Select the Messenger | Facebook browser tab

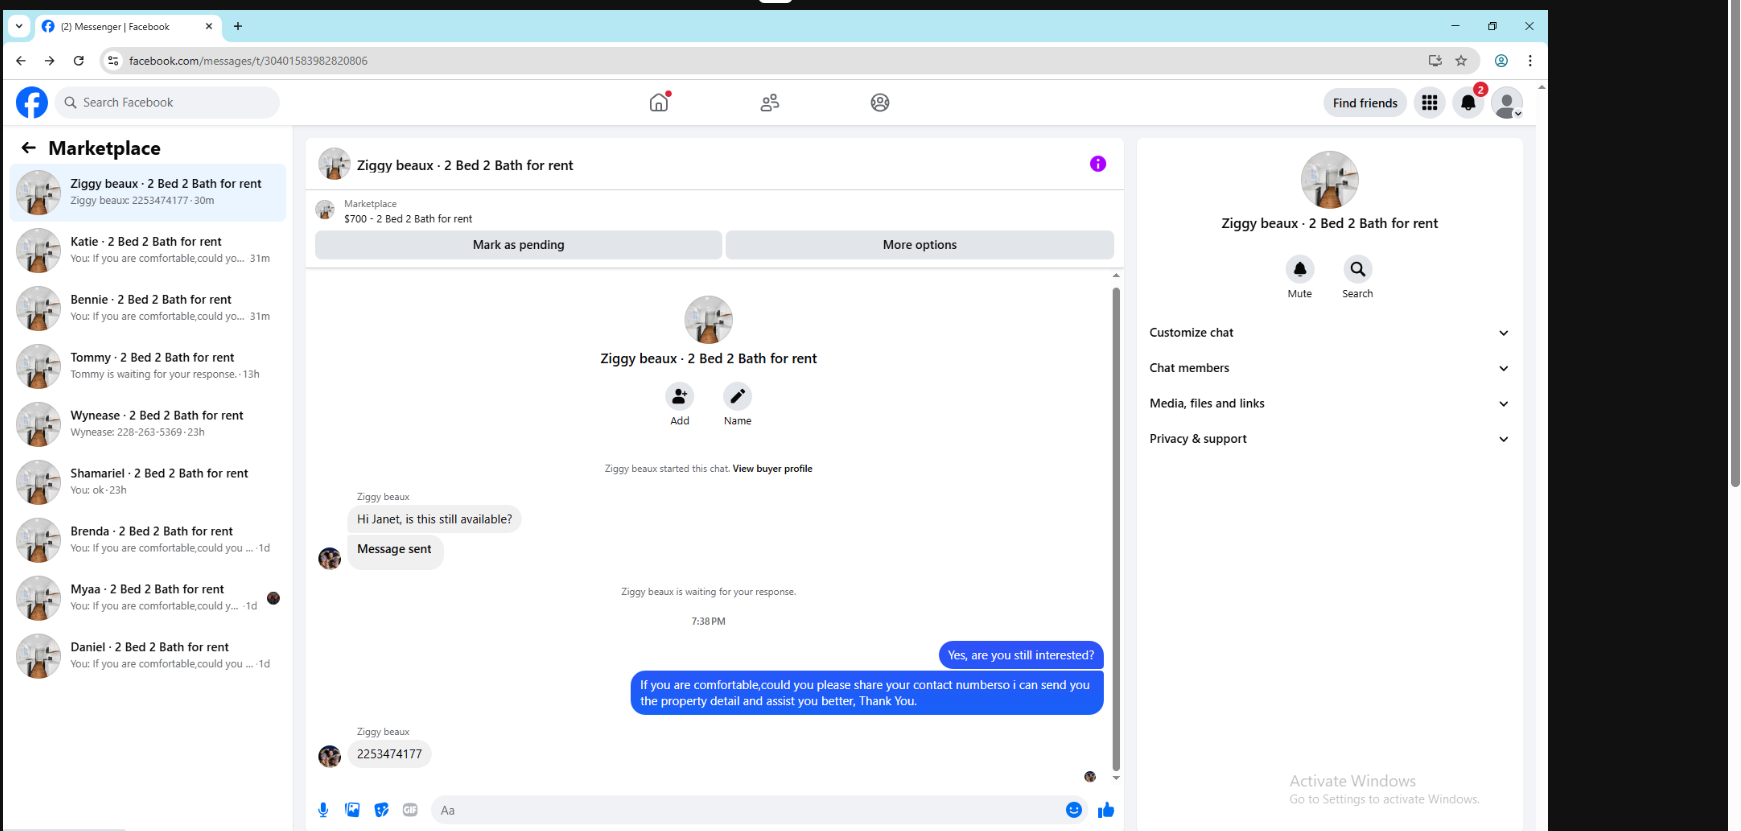tap(126, 27)
